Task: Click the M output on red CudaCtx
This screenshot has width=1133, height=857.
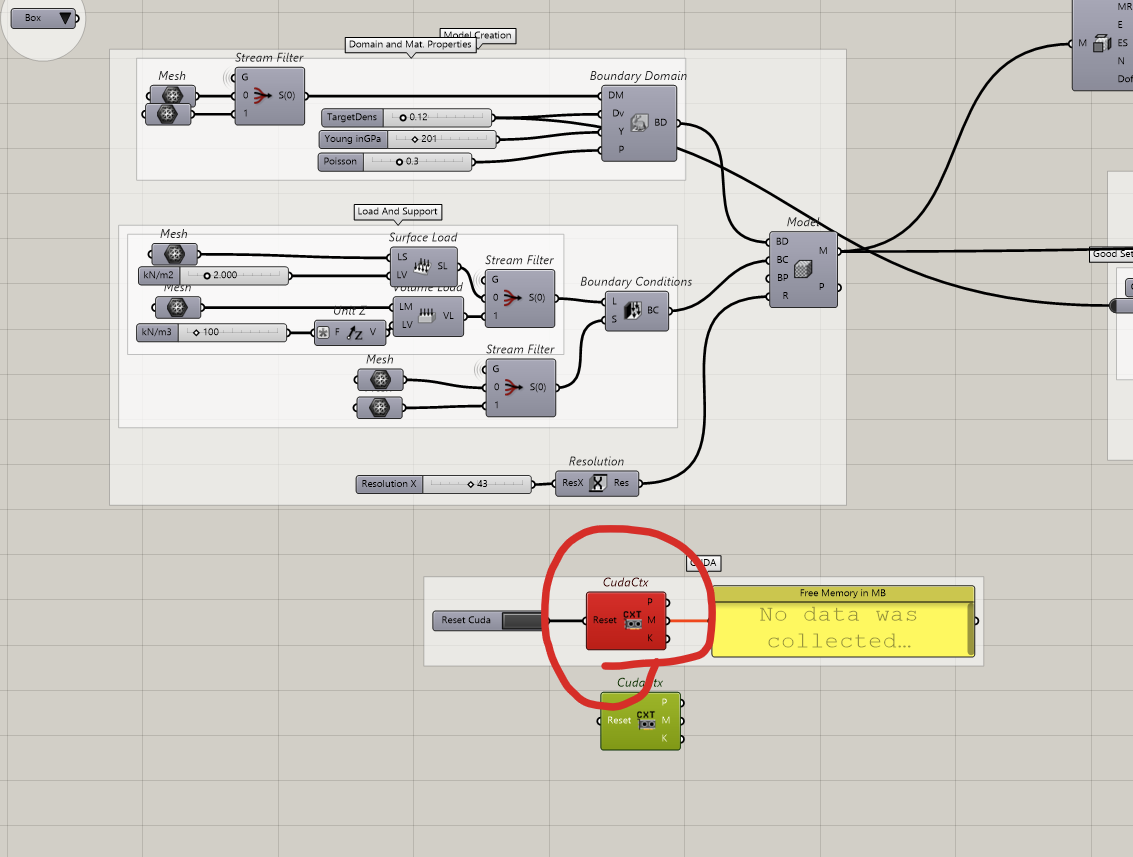Action: click(654, 620)
